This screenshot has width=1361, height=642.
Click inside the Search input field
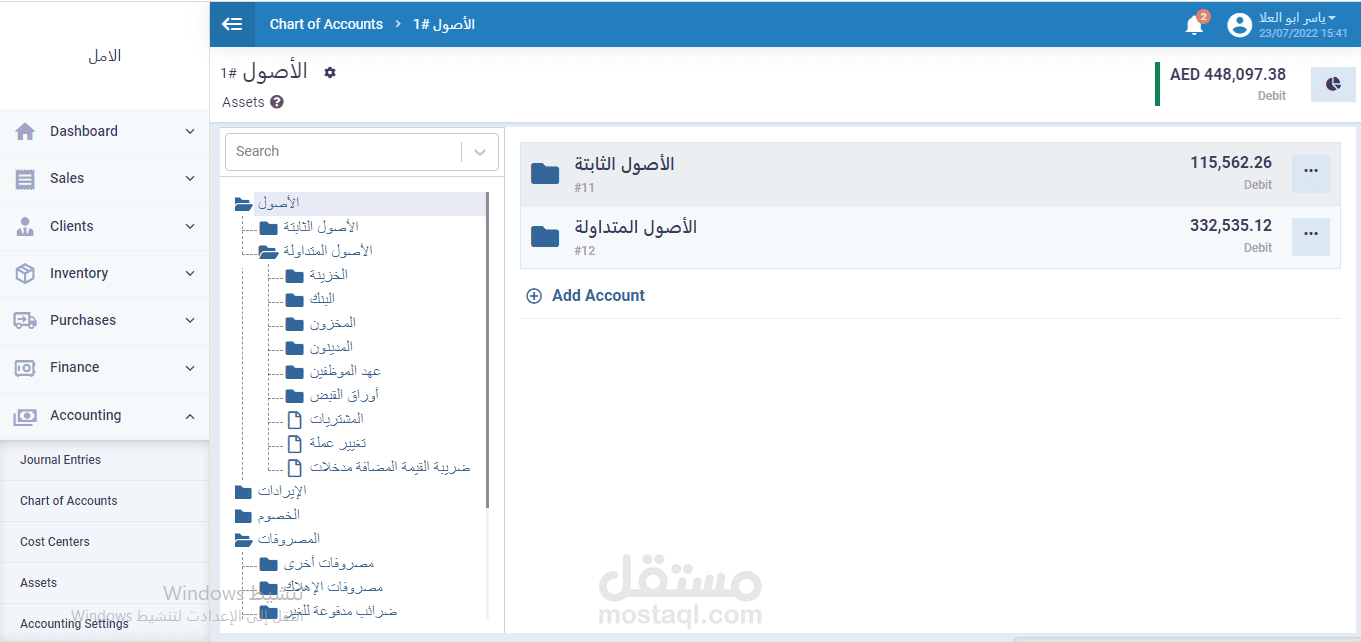pos(340,151)
